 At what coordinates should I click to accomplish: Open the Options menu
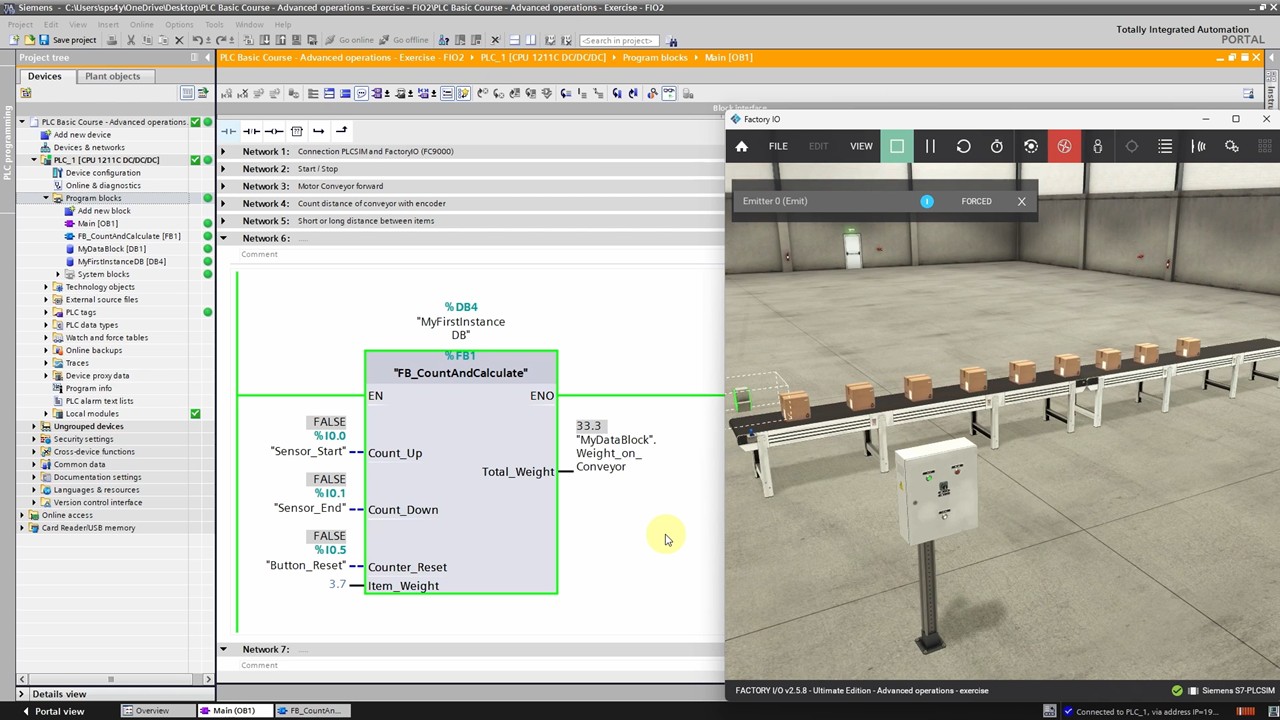179,24
